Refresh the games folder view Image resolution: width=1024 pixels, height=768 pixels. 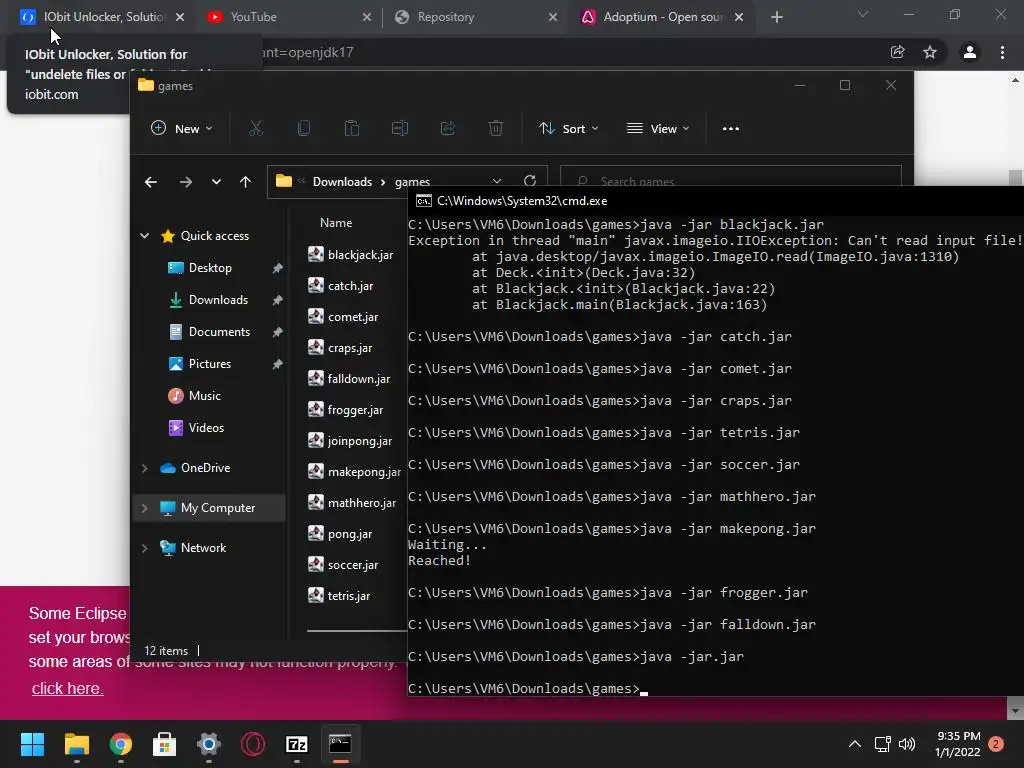pyautogui.click(x=530, y=181)
